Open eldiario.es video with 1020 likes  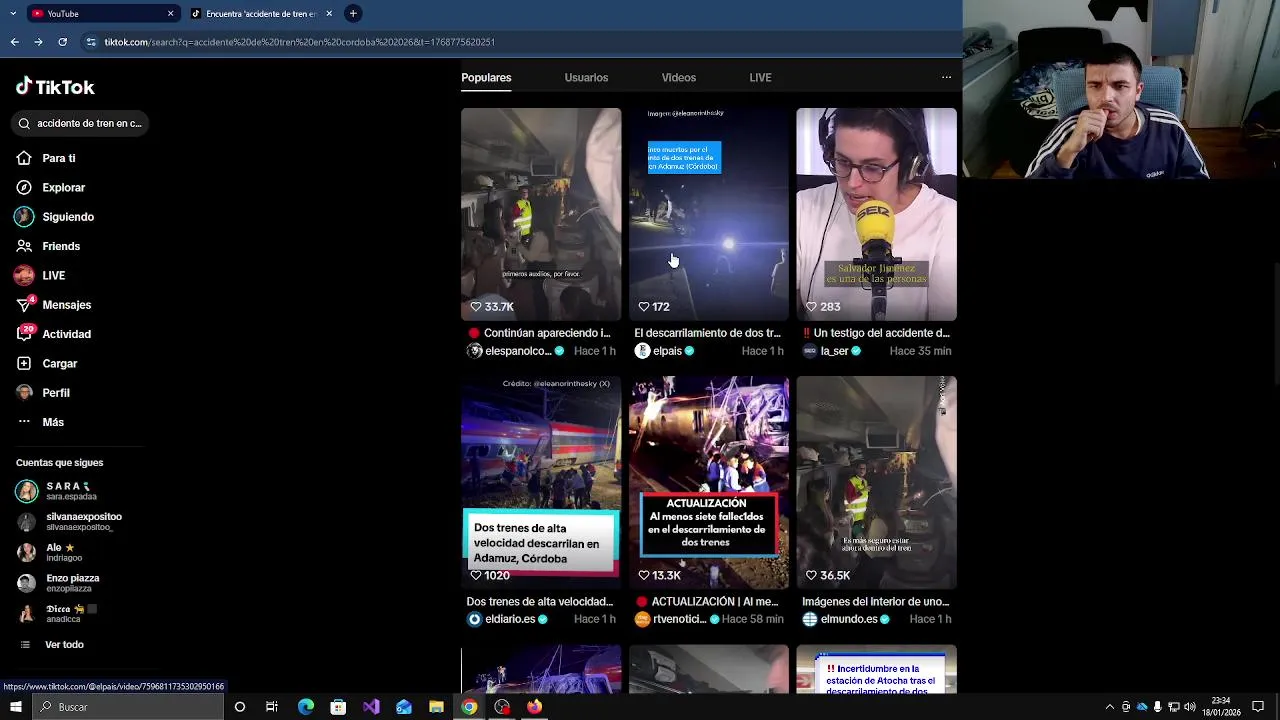[541, 483]
